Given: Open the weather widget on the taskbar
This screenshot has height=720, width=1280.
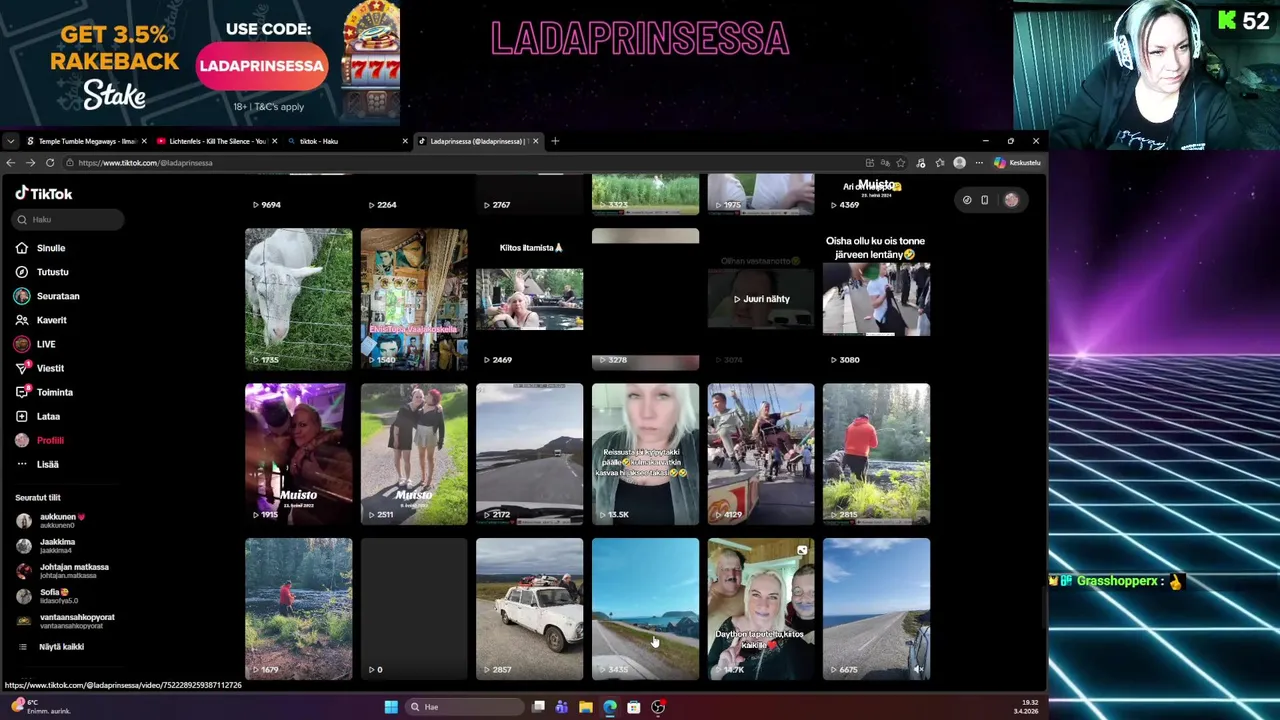Looking at the screenshot, I should pos(40,707).
